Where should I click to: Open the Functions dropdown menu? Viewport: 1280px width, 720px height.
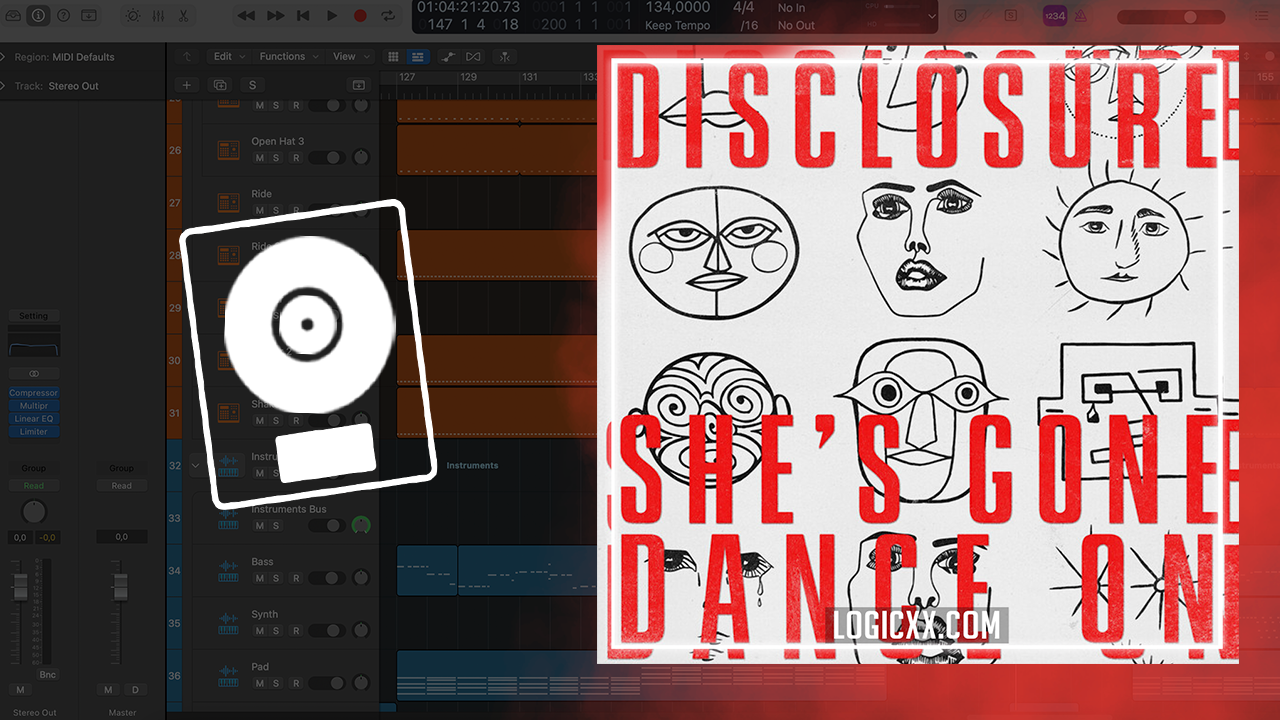(x=287, y=57)
